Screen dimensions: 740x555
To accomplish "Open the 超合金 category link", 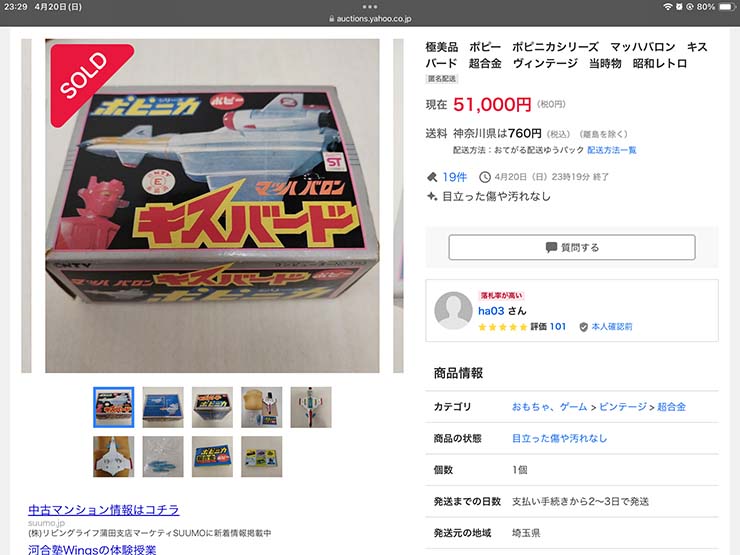I will 671,407.
